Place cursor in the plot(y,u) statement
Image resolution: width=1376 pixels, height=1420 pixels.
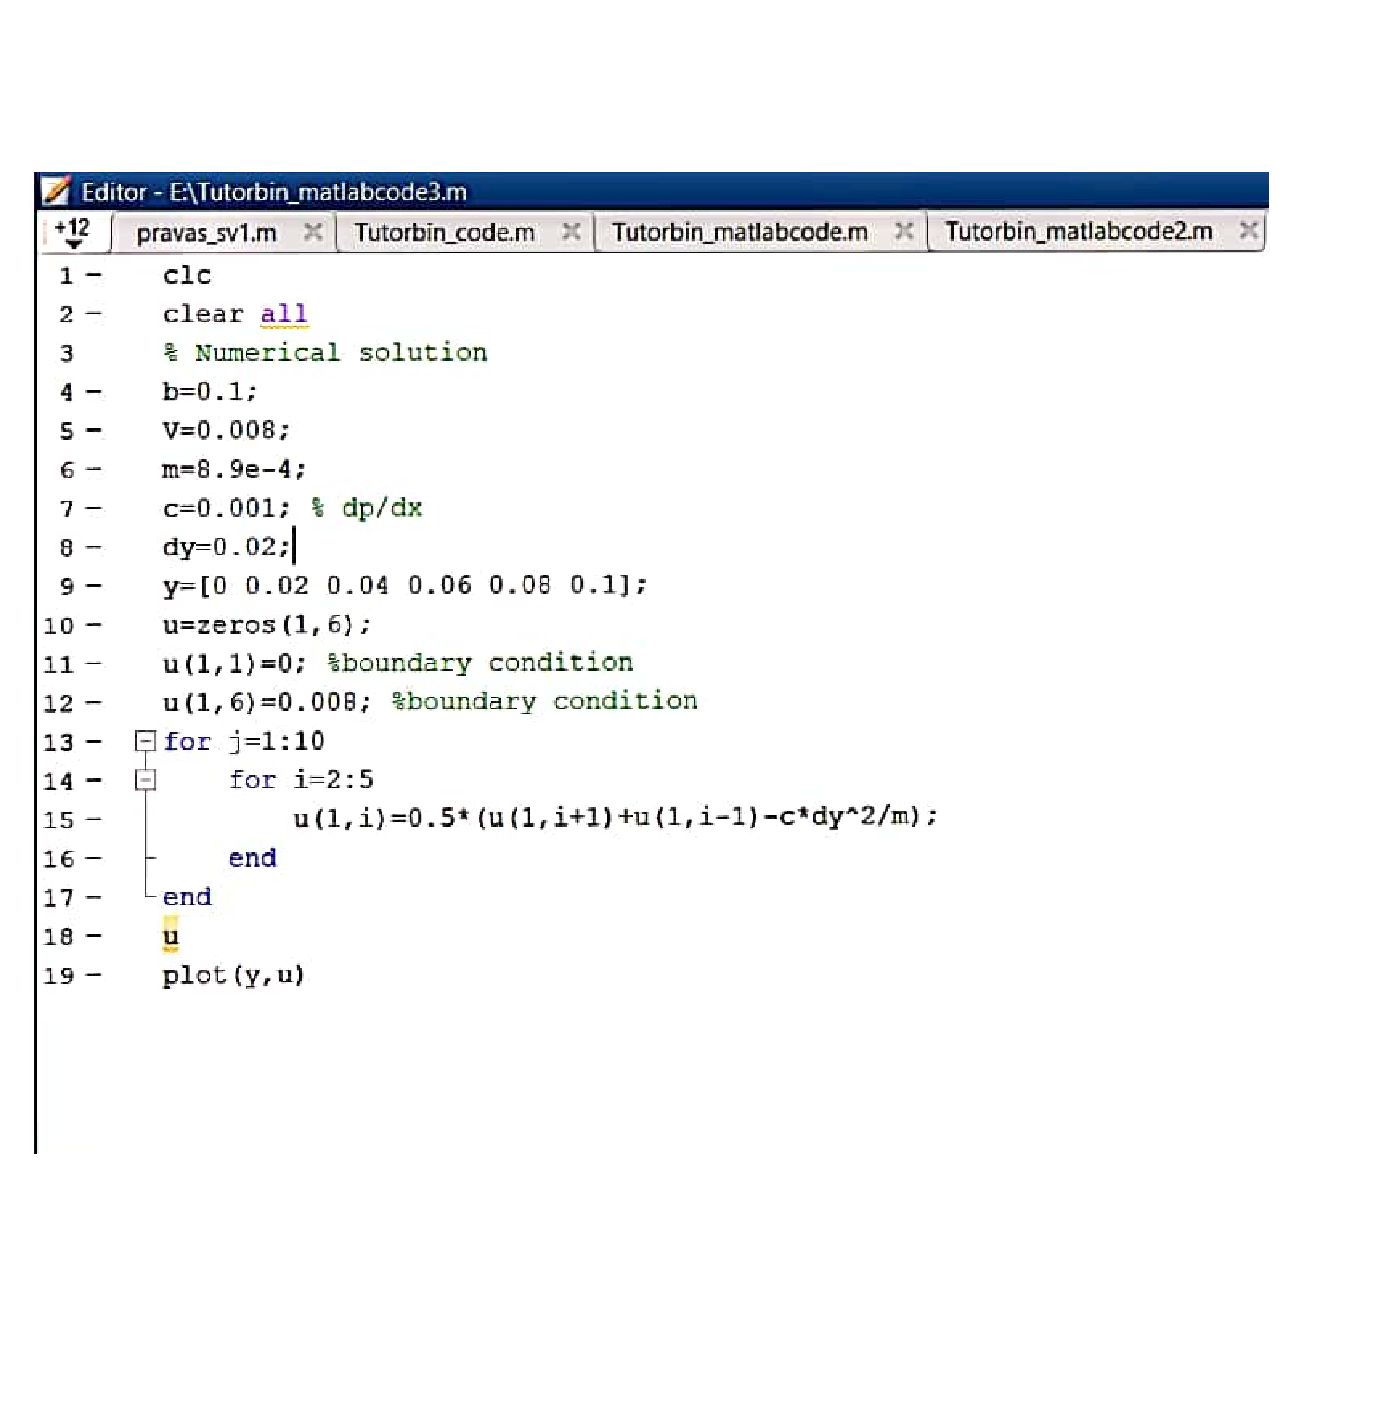(x=233, y=975)
